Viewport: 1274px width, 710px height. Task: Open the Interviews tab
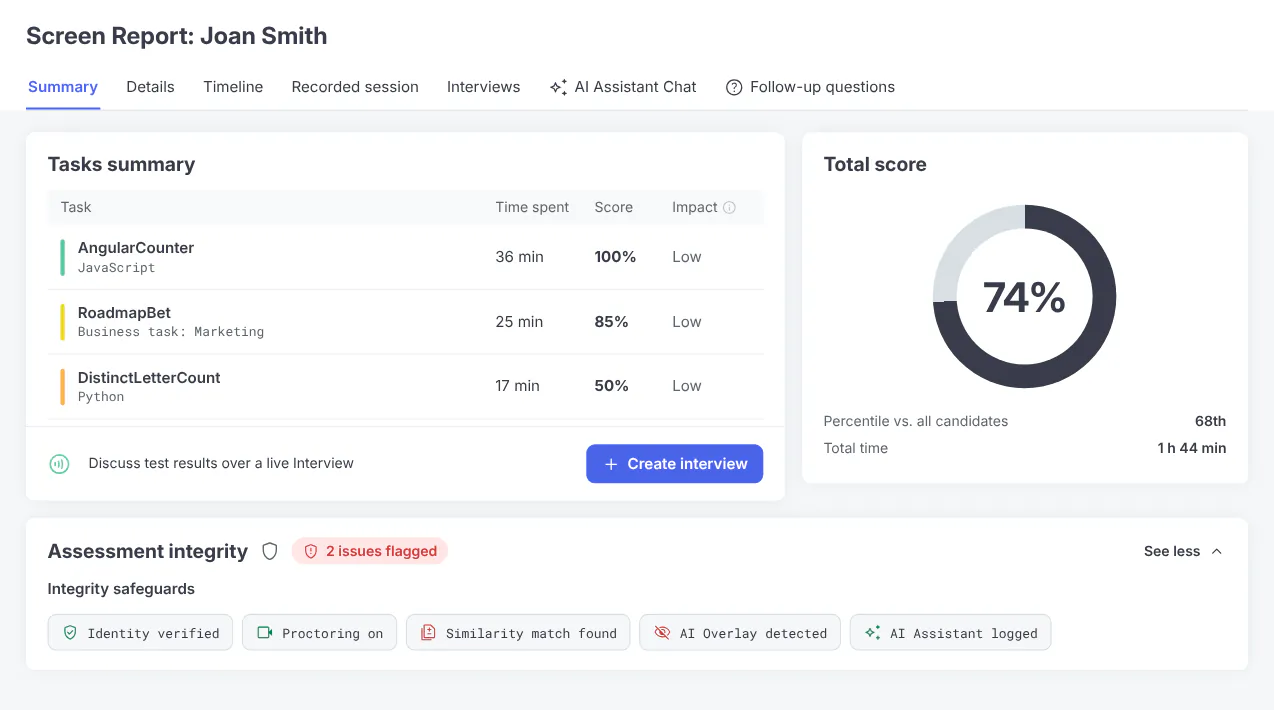point(483,87)
